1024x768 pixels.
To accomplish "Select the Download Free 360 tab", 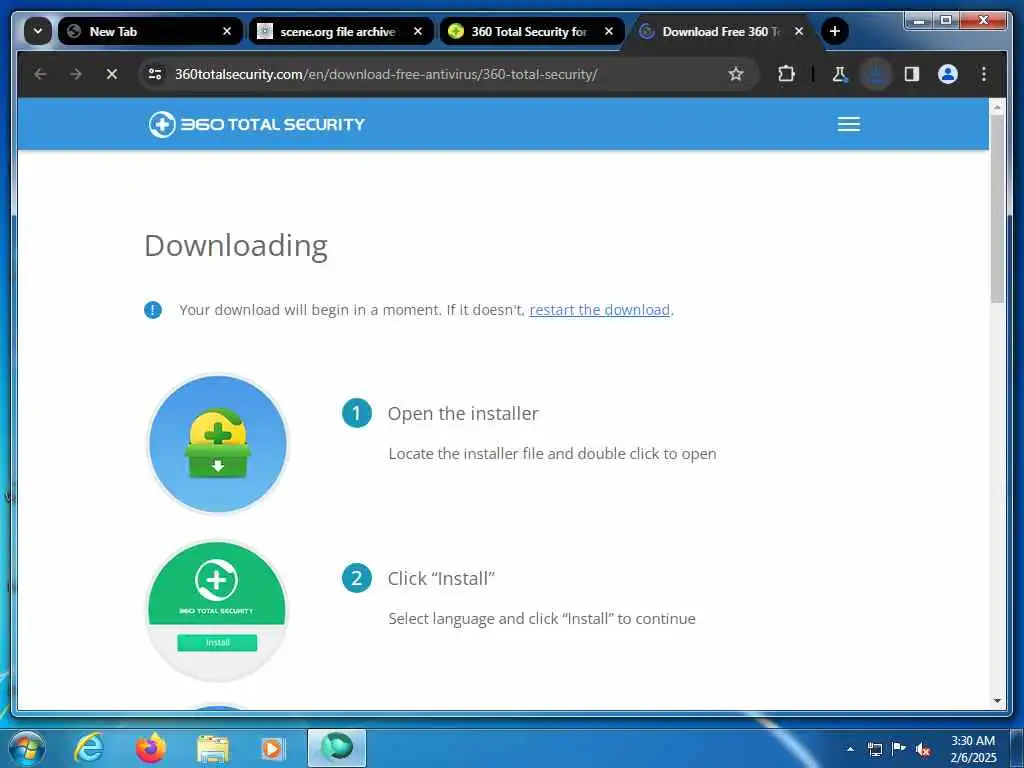I will point(723,31).
